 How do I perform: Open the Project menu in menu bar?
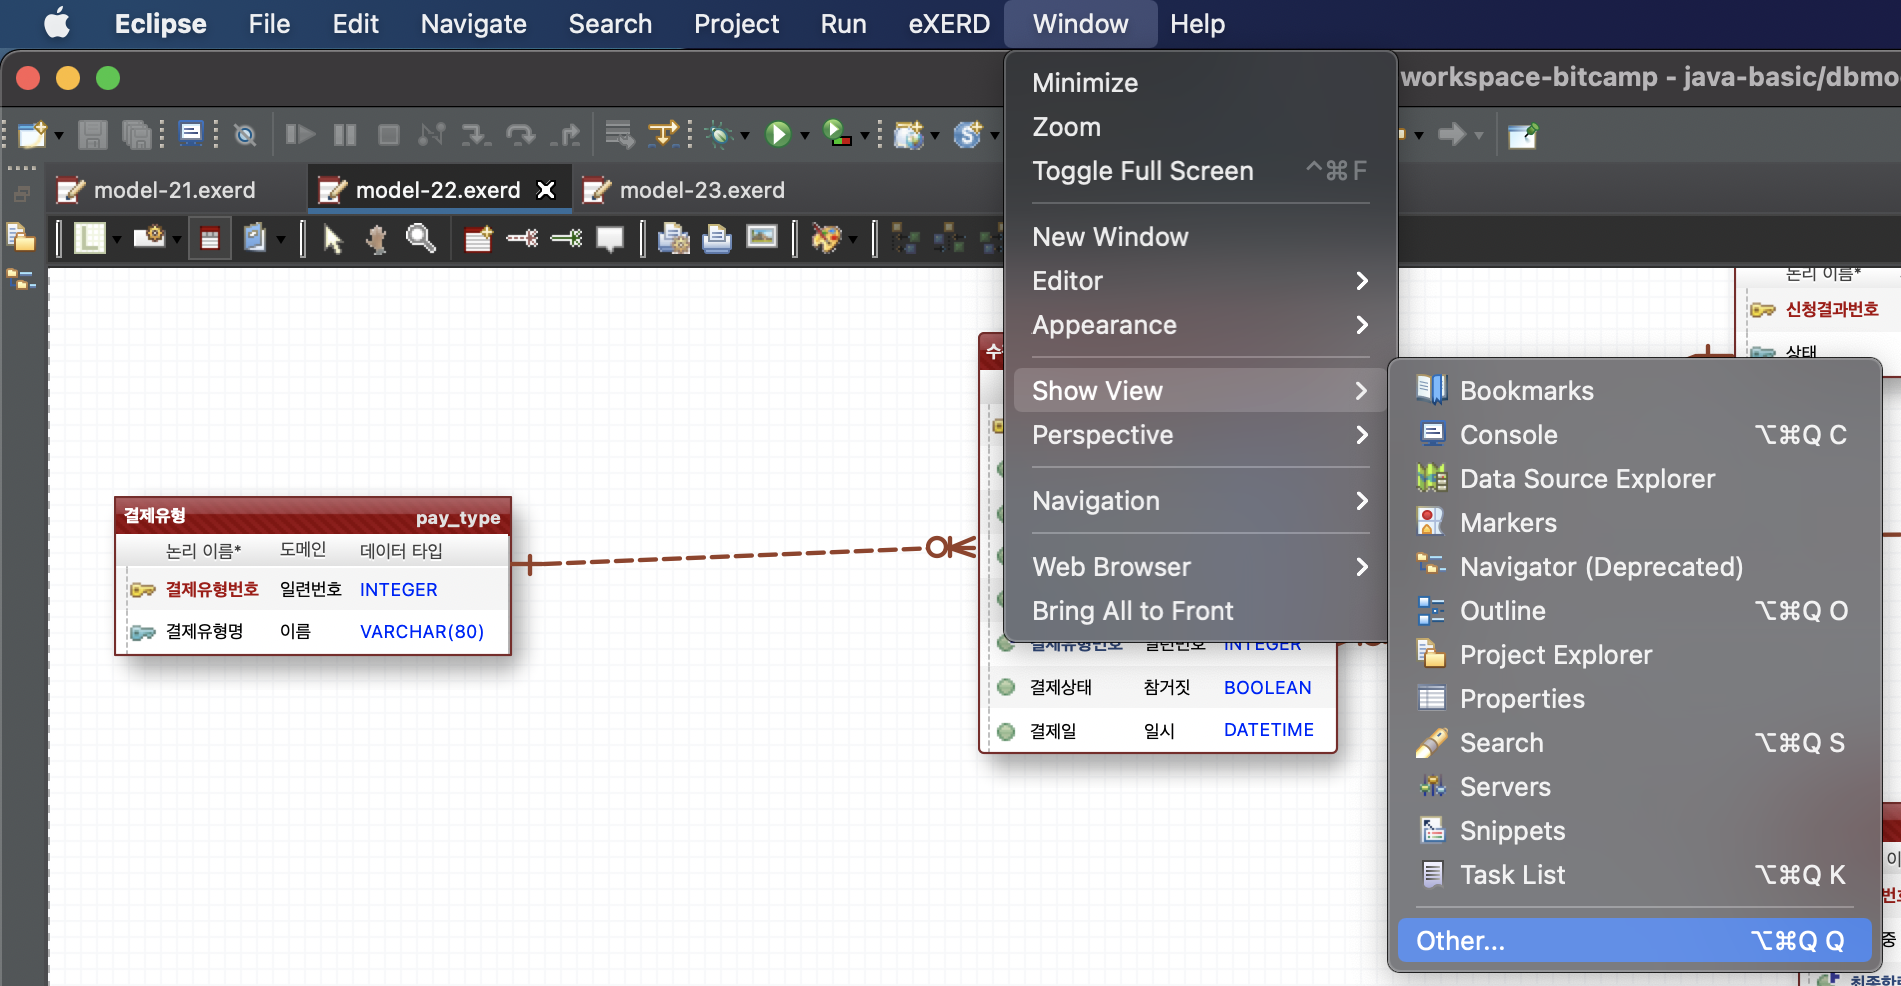tap(736, 24)
